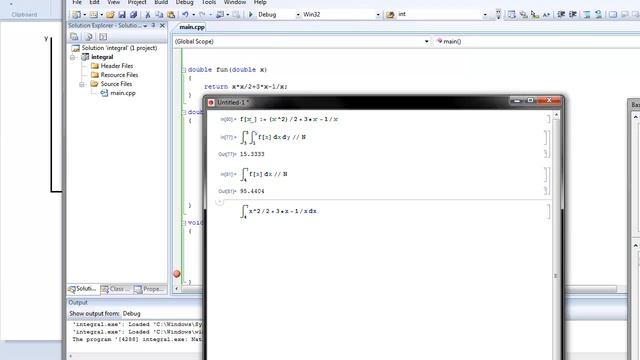640x360 pixels.
Task: Click the Out 95.4404 result in the notebook
Action: tap(252, 191)
